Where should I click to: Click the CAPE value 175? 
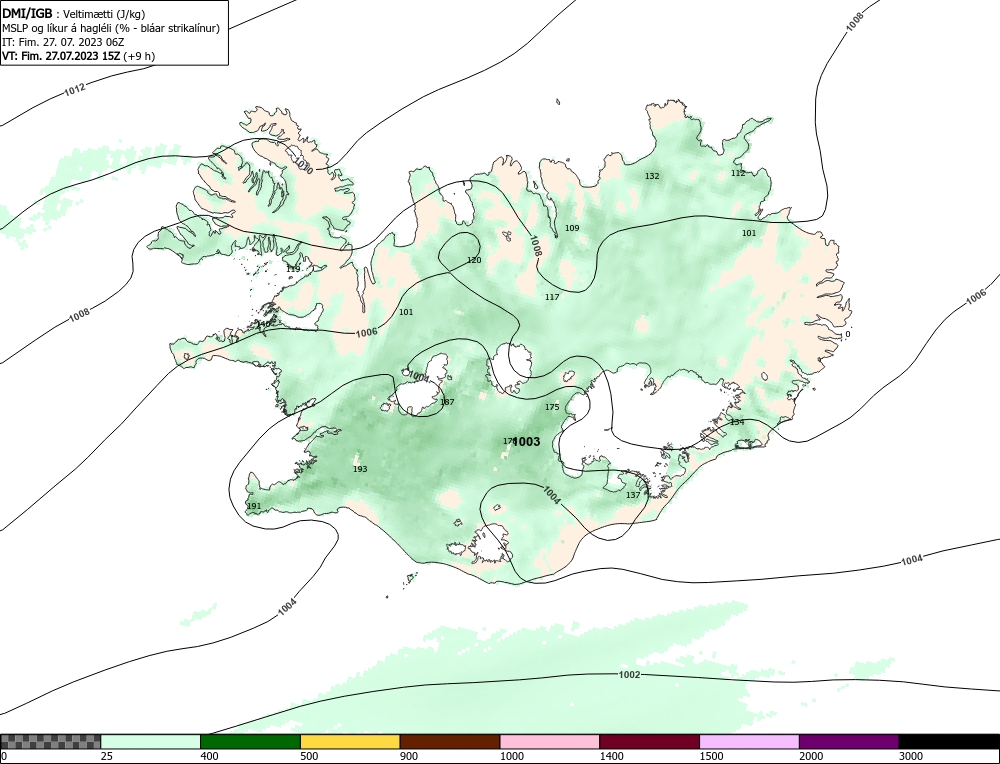552,407
